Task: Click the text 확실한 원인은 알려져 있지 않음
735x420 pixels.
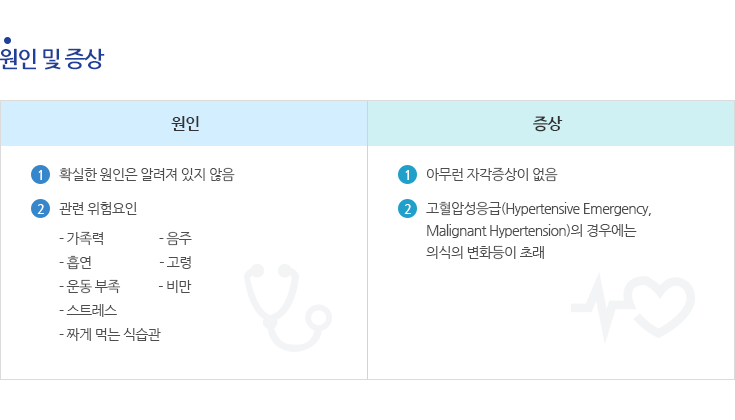Action: pyautogui.click(x=146, y=175)
